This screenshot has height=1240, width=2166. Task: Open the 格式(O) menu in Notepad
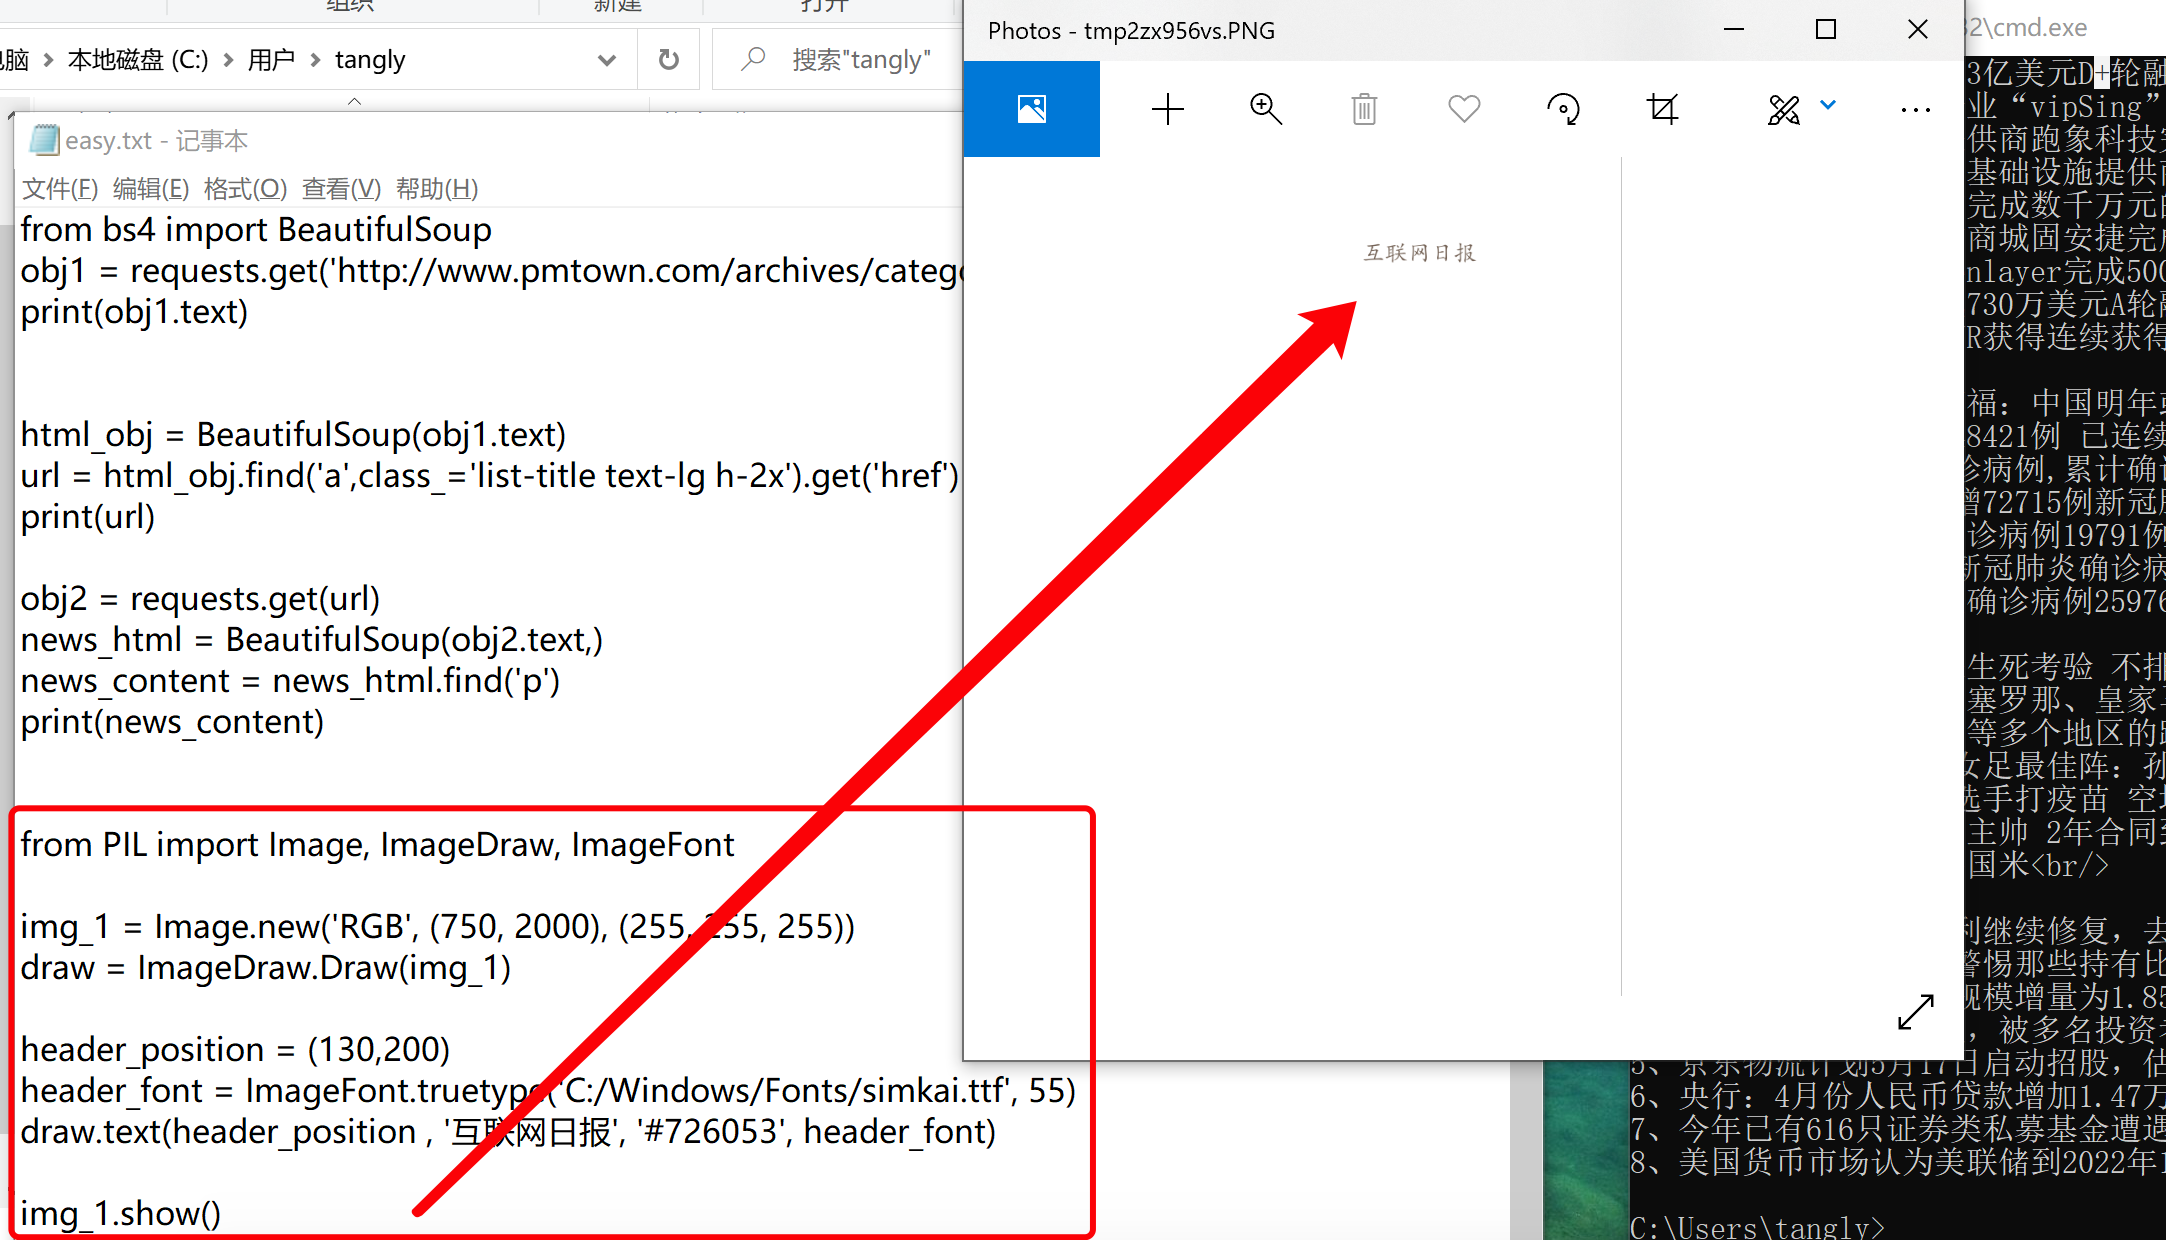click(x=245, y=188)
